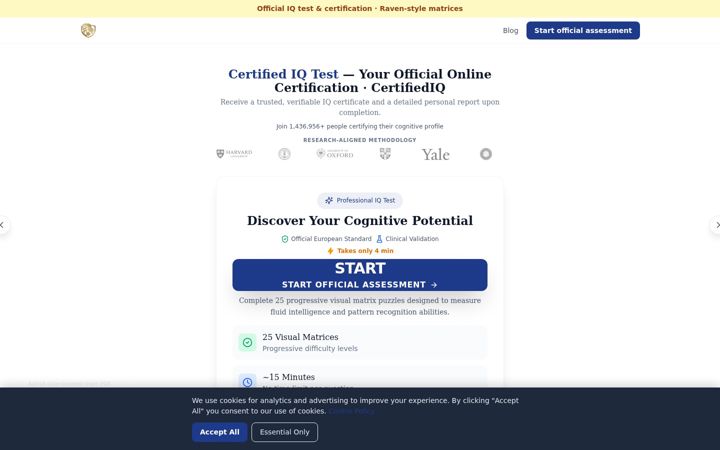720x450 pixels.
Task: Click the shield crest logo next to Oxford
Action: [x=385, y=154]
